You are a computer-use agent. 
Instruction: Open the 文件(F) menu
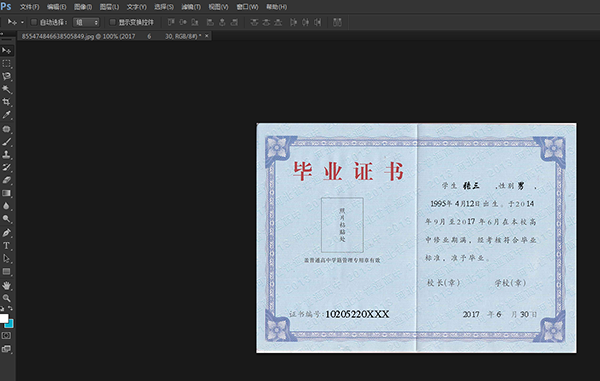click(x=29, y=7)
